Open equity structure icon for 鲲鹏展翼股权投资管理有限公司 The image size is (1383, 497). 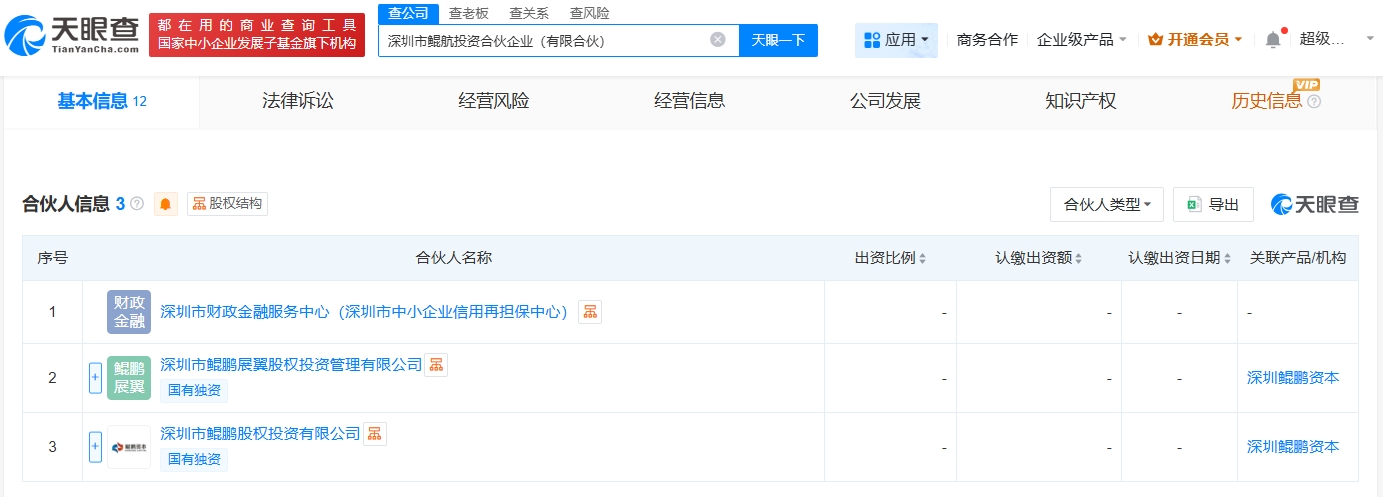(x=436, y=365)
